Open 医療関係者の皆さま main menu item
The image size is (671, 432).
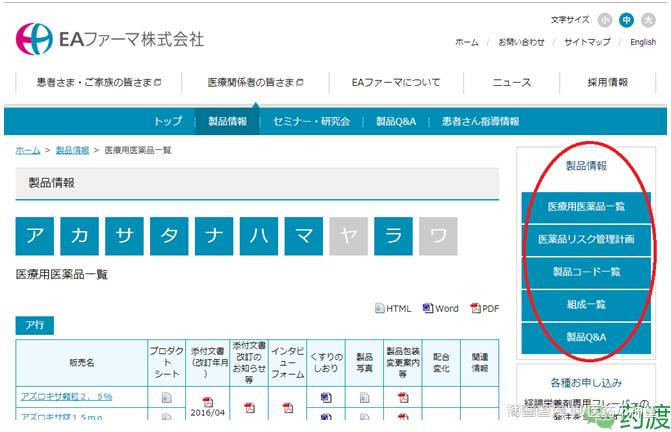tap(255, 82)
